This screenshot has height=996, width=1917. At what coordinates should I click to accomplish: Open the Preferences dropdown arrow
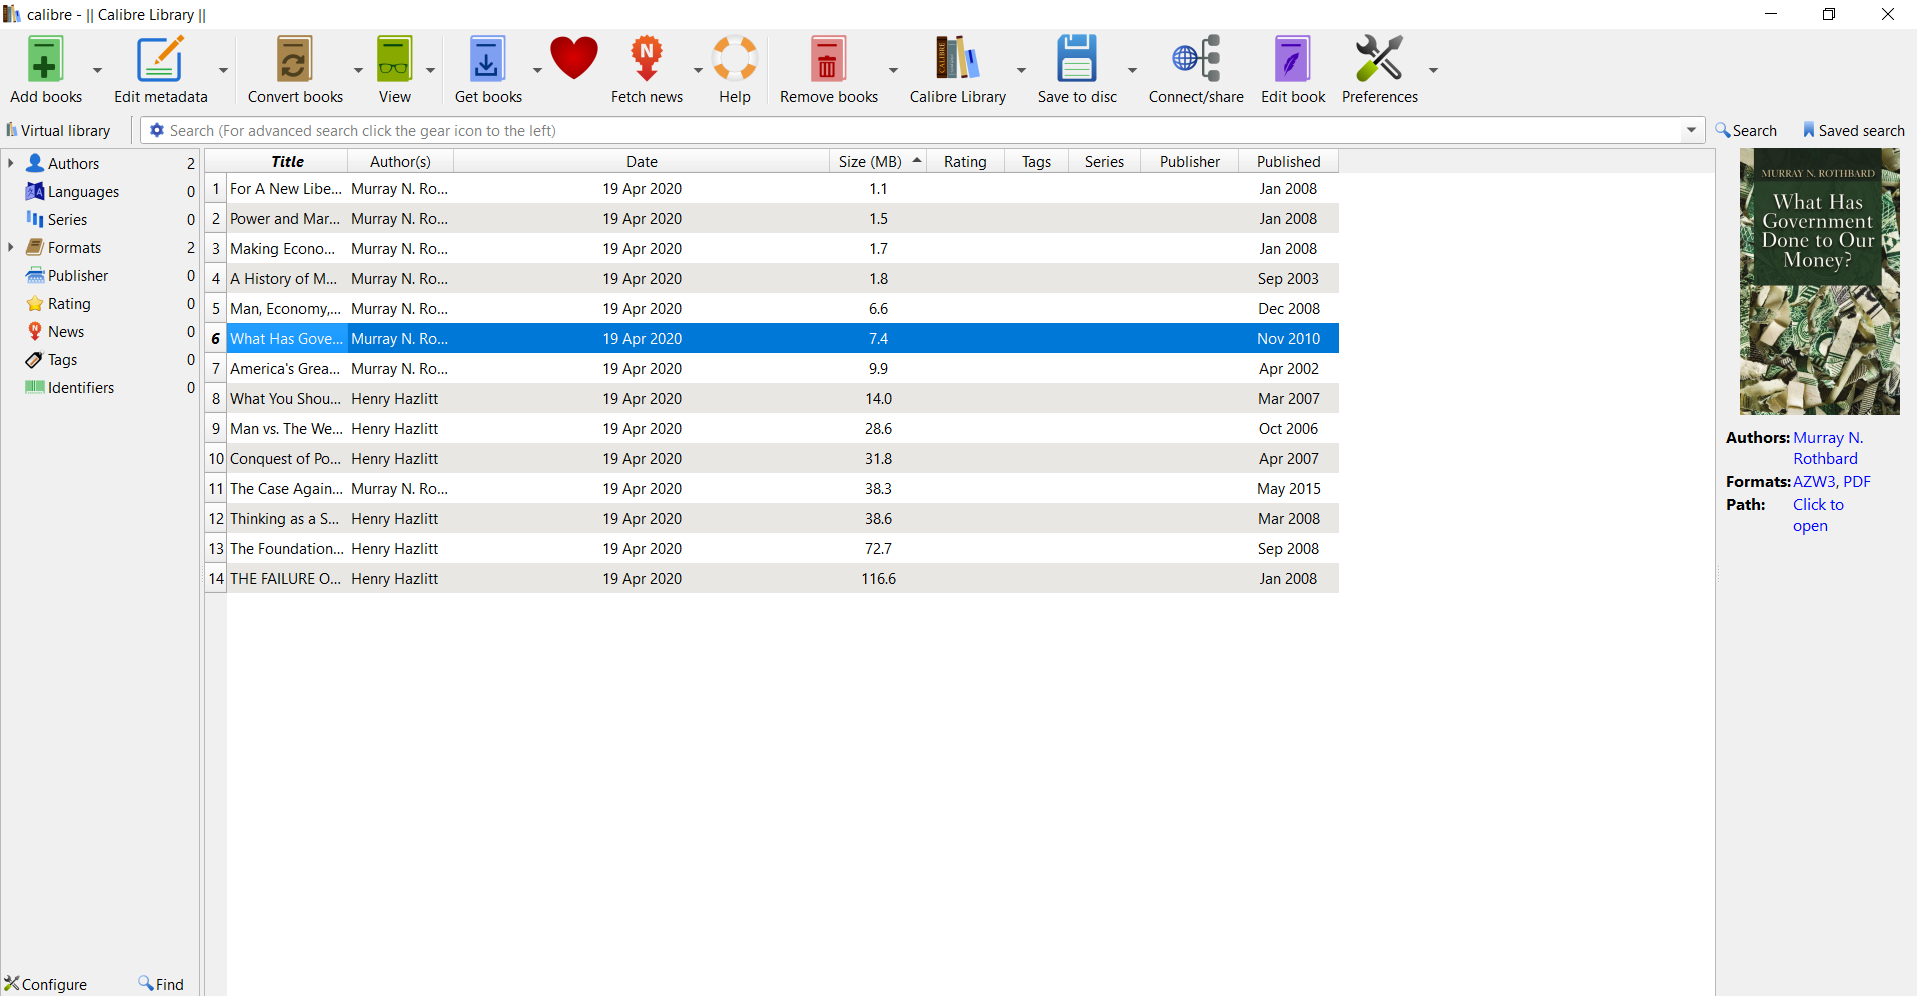click(1433, 70)
